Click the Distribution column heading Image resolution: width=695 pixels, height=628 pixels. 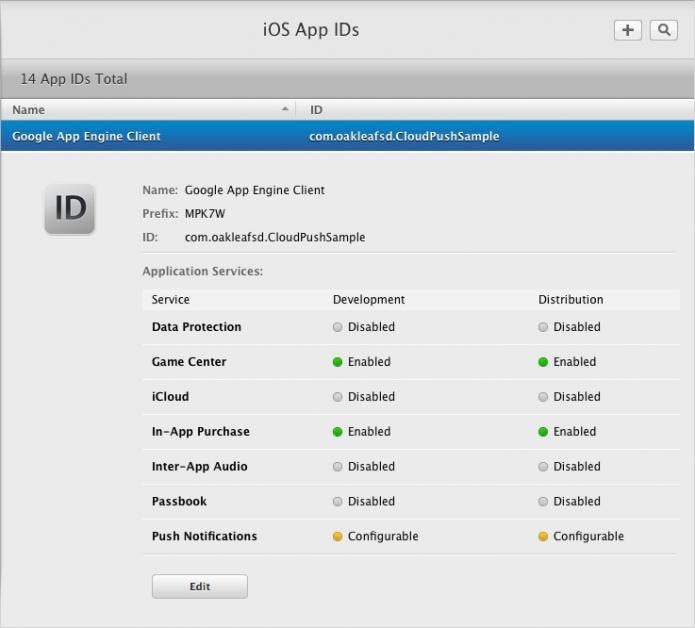(570, 300)
